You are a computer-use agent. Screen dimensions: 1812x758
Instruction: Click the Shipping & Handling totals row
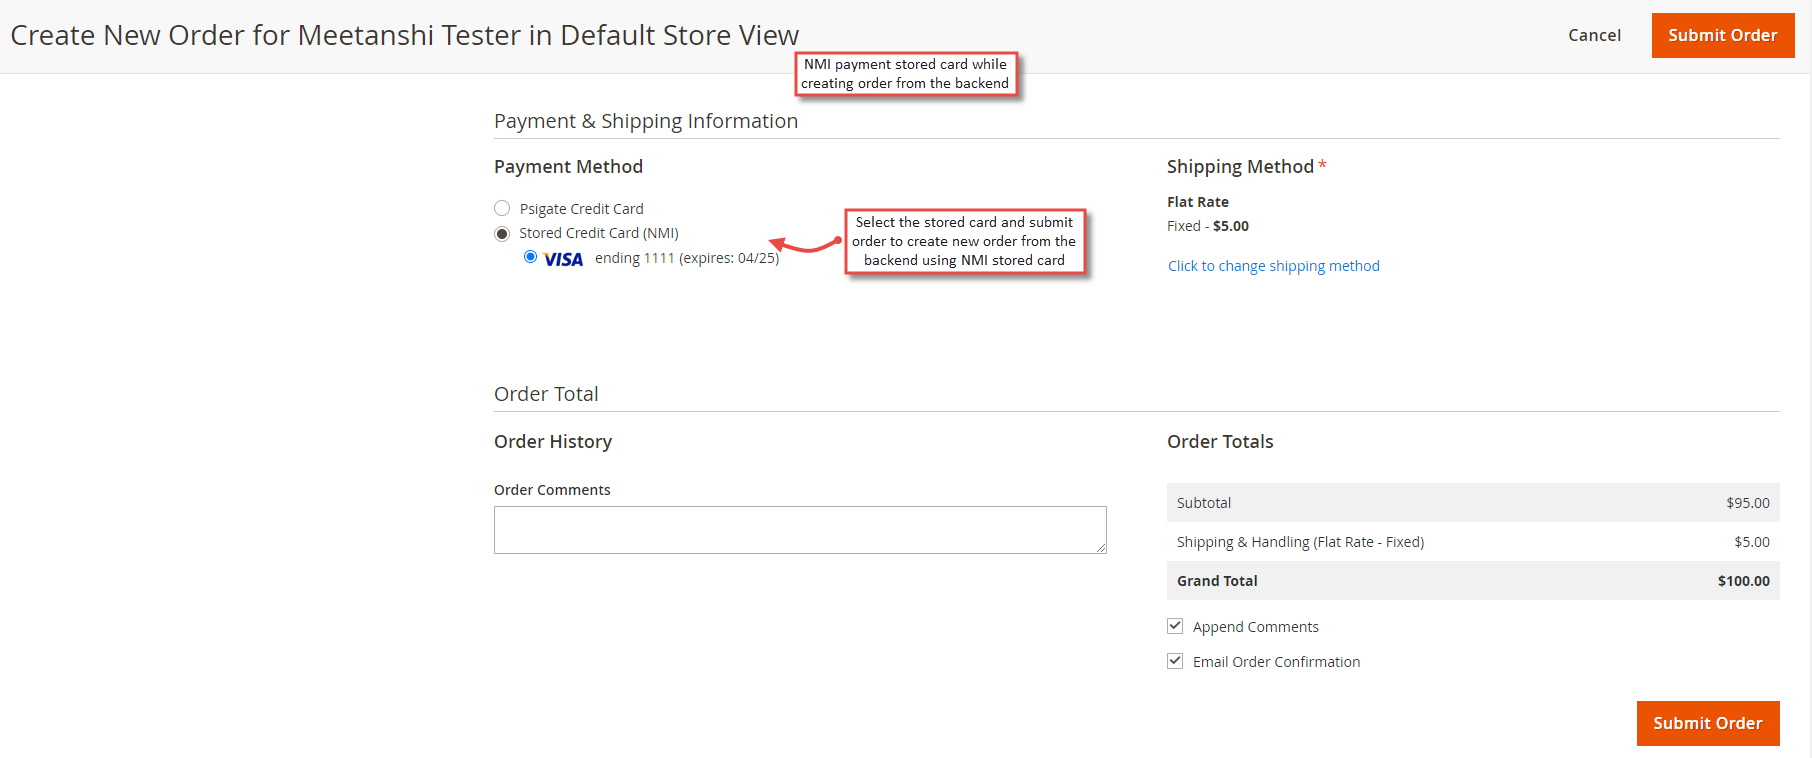(1473, 542)
